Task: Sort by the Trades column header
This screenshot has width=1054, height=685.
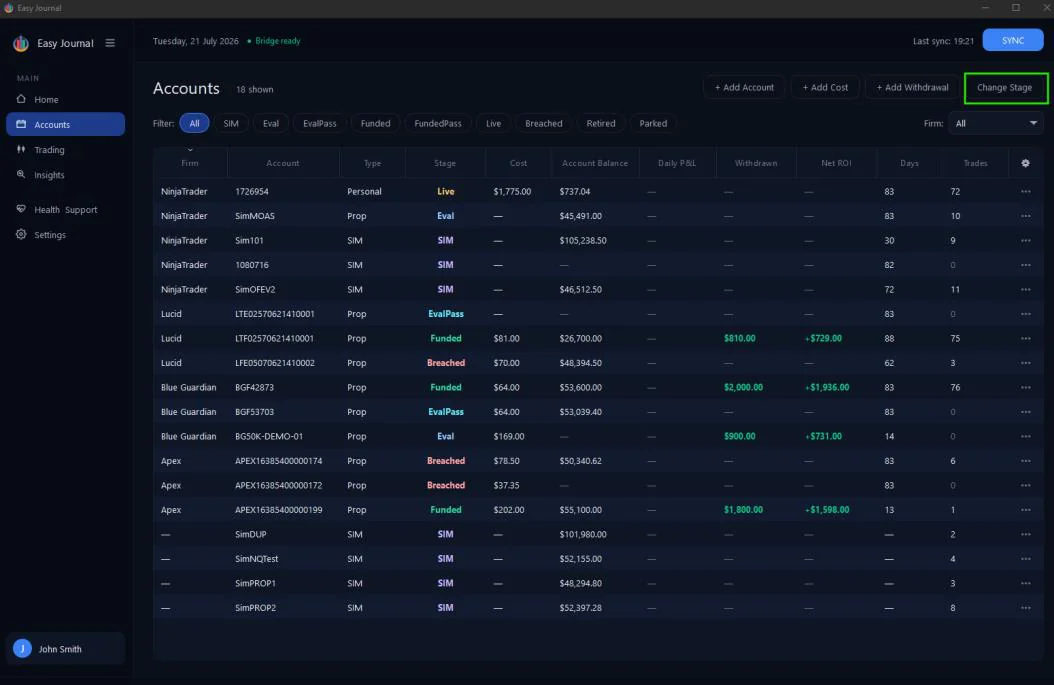Action: tap(975, 163)
